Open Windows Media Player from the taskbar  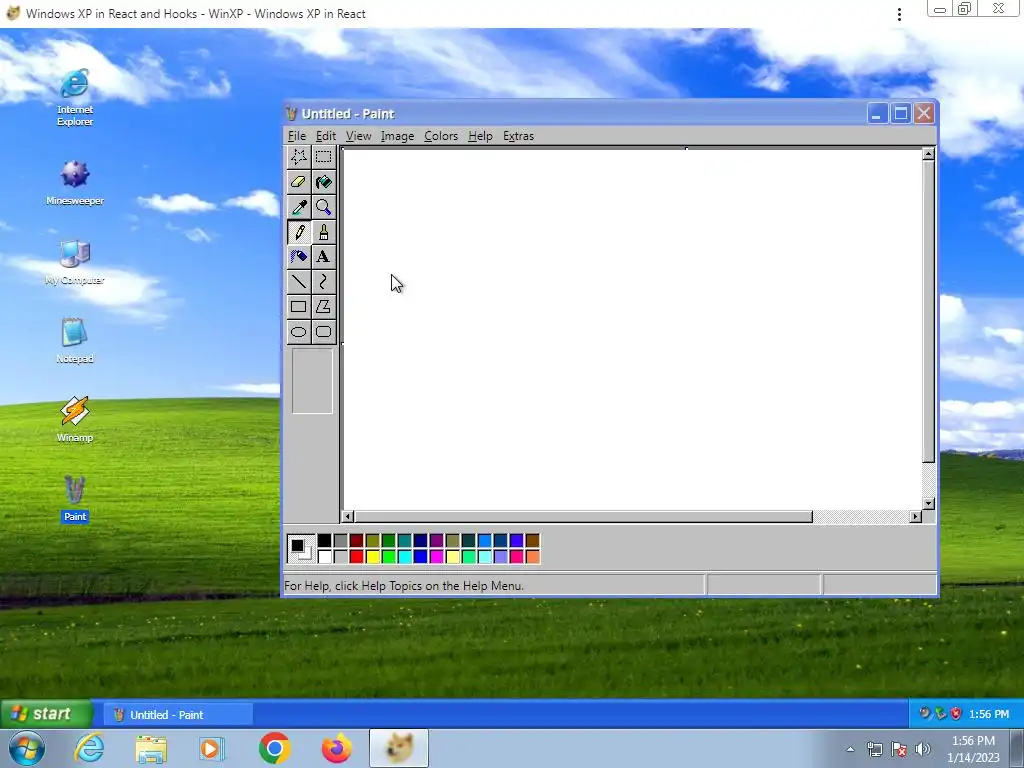coord(211,748)
